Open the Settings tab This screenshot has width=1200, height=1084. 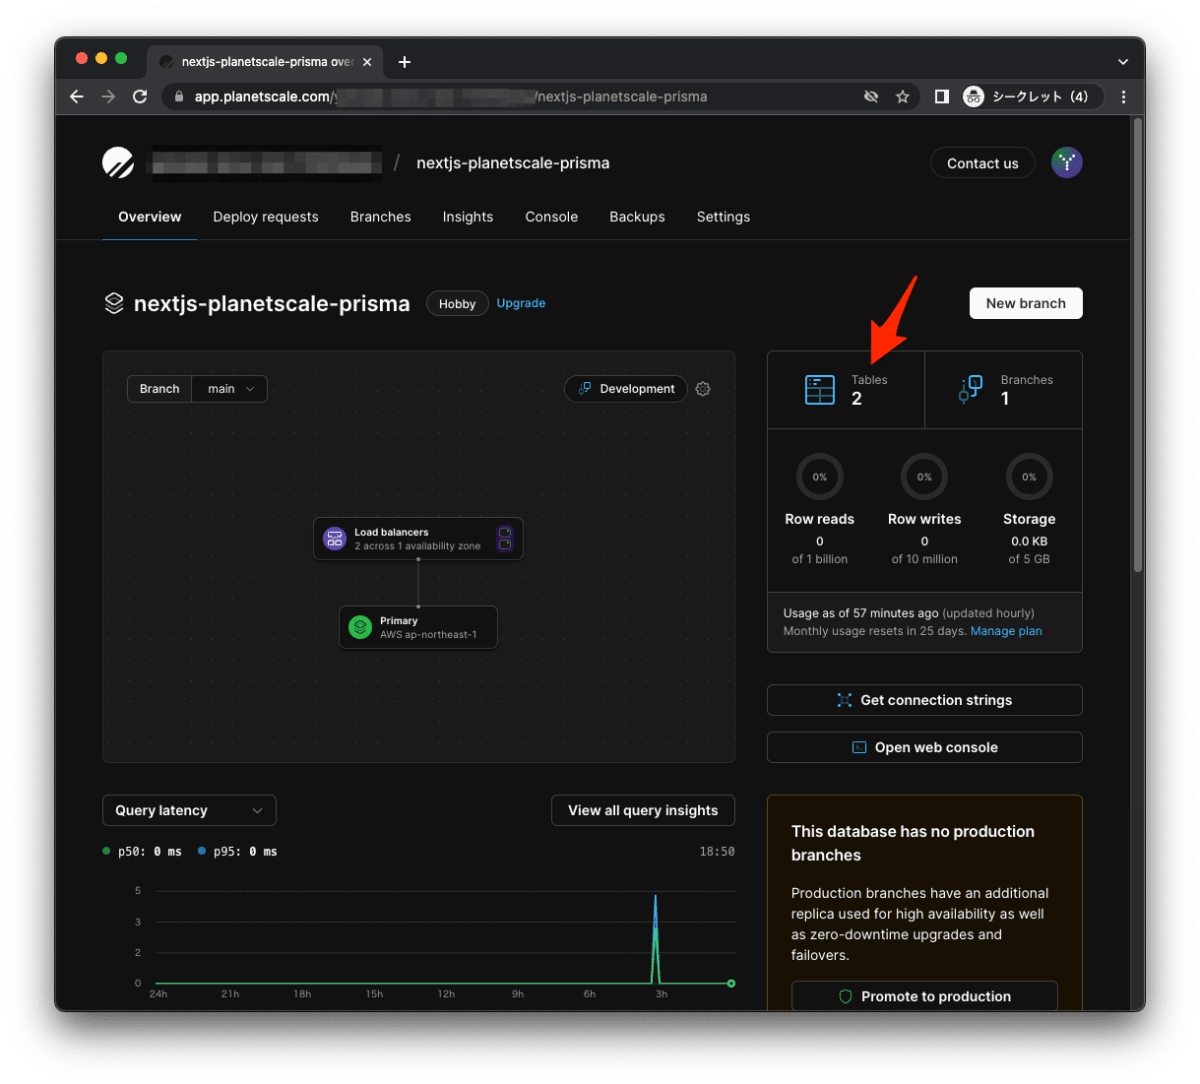(723, 217)
